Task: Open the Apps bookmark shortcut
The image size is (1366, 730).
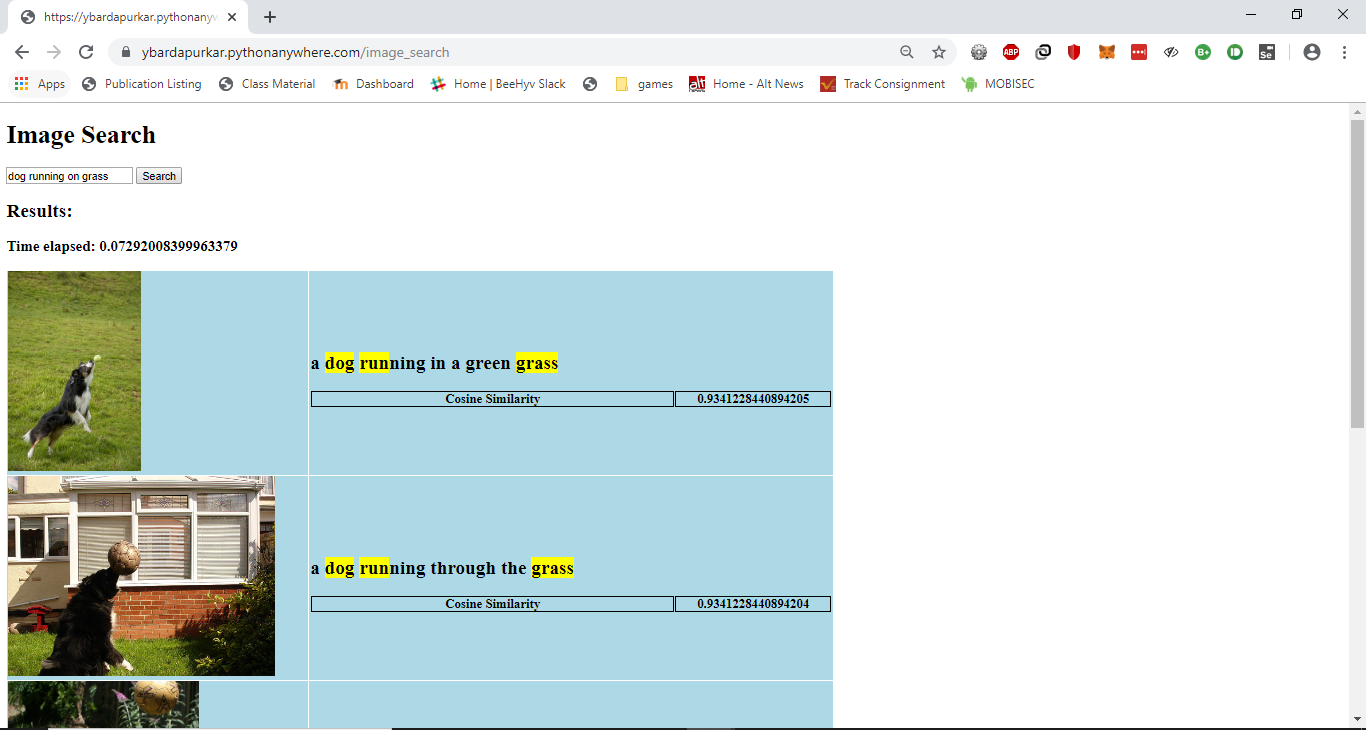Action: pyautogui.click(x=40, y=84)
